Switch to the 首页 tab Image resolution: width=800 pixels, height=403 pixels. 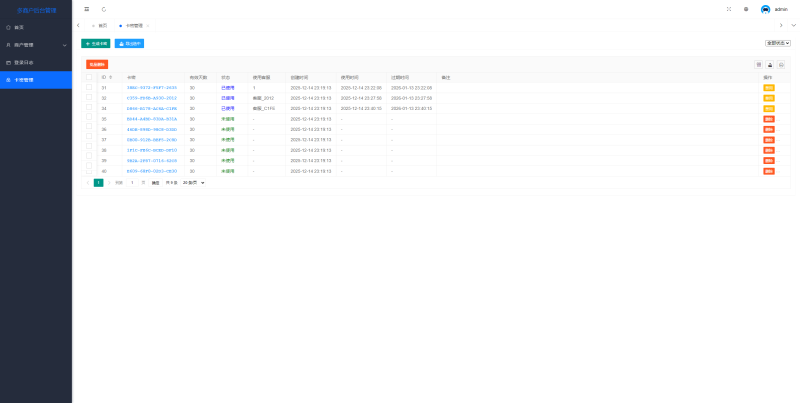point(100,25)
